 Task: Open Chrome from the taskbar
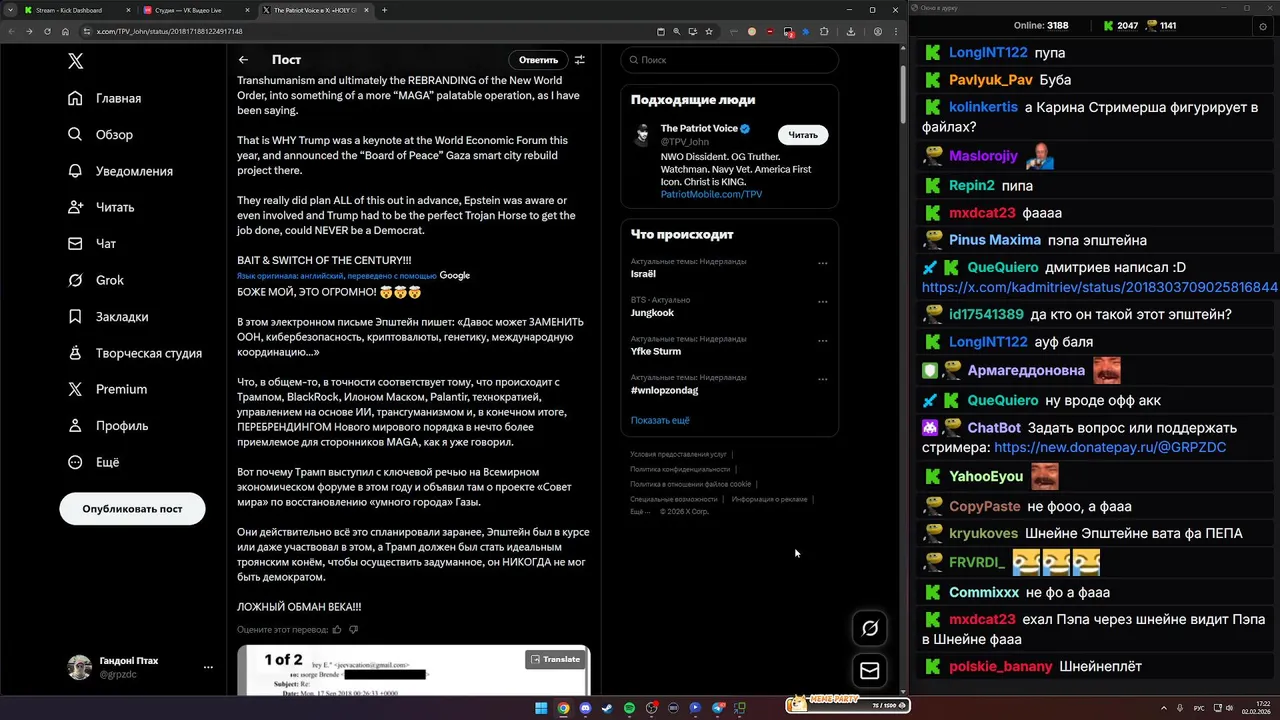(563, 708)
